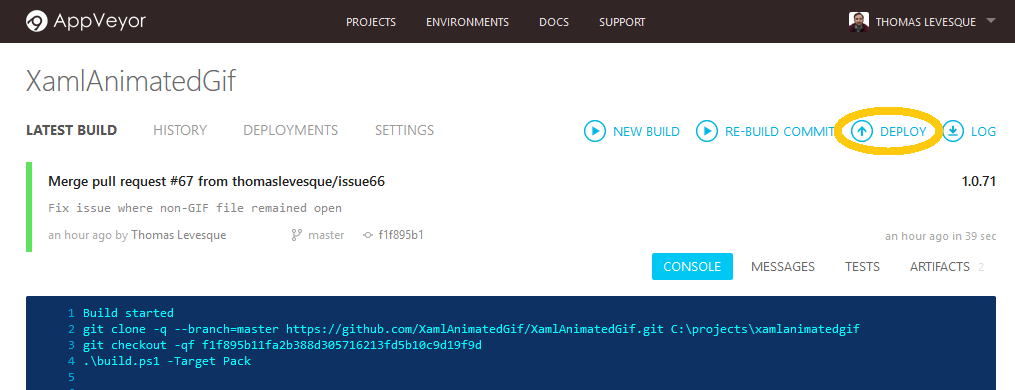The height and width of the screenshot is (390, 1015).
Task: Expand the user account dropdown arrow
Action: tap(990, 21)
